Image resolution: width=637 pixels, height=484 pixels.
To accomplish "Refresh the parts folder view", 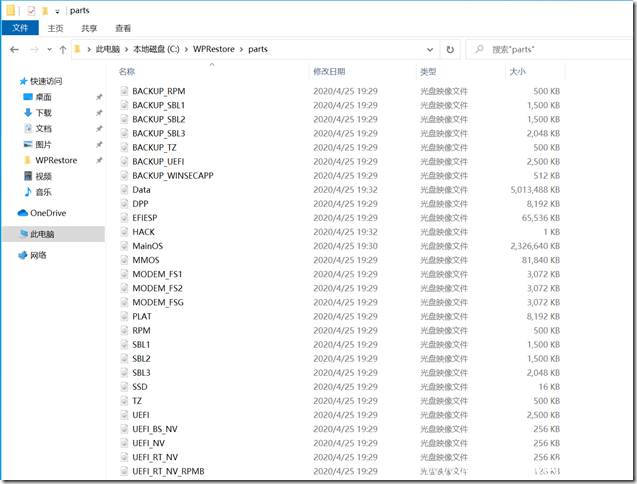I will [451, 49].
